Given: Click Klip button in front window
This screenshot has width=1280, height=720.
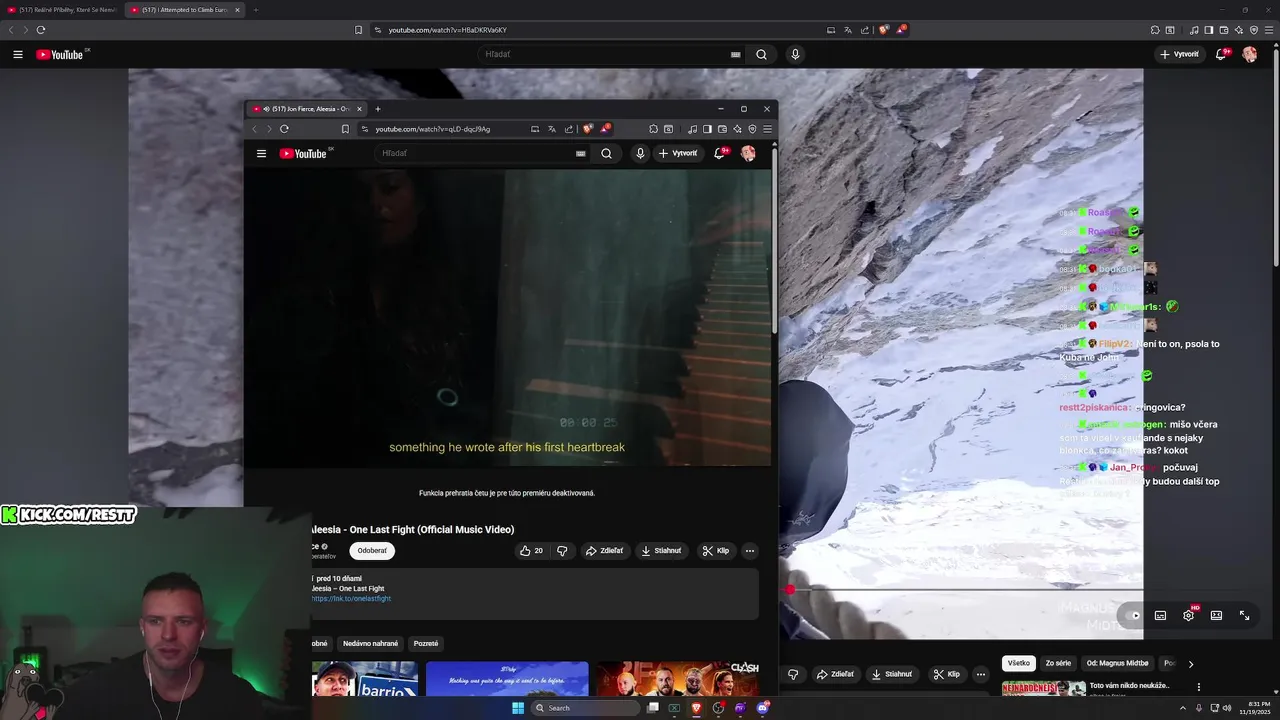Looking at the screenshot, I should [716, 550].
